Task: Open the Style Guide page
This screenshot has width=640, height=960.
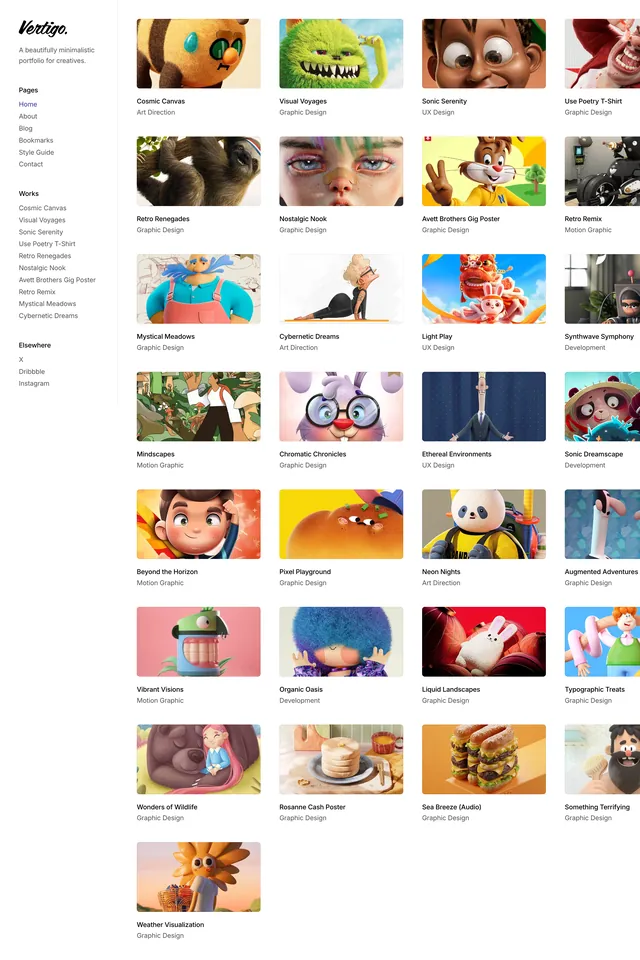Action: [36, 152]
